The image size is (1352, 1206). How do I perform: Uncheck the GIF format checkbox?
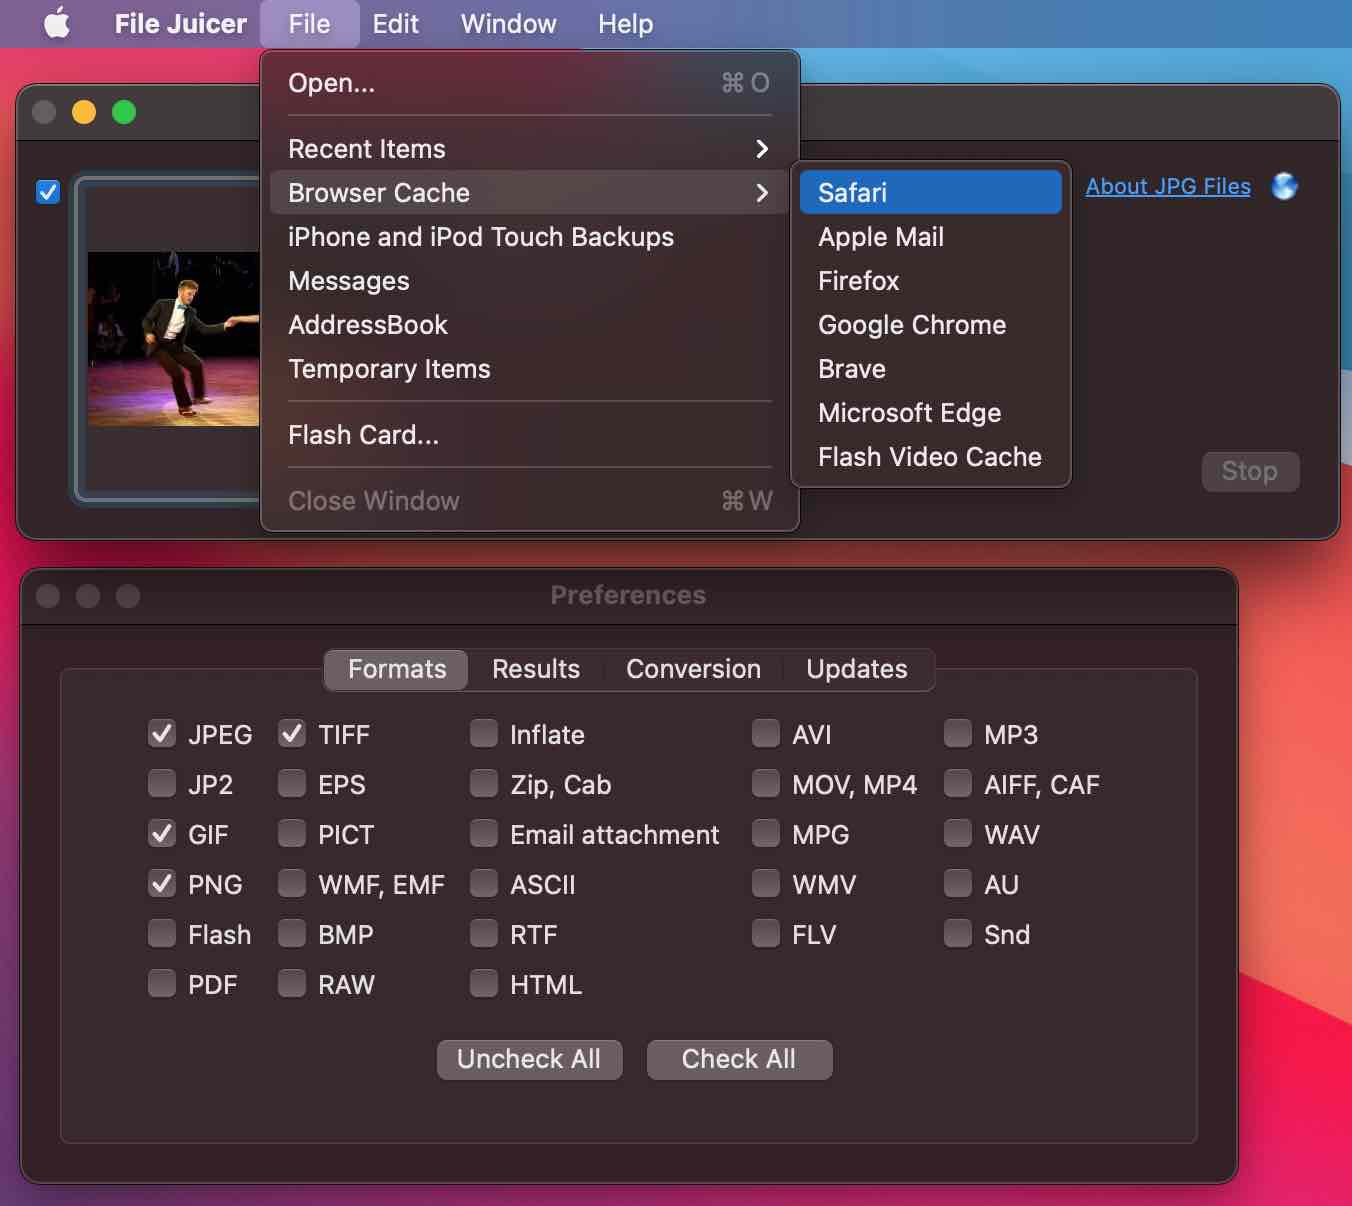pyautogui.click(x=162, y=833)
